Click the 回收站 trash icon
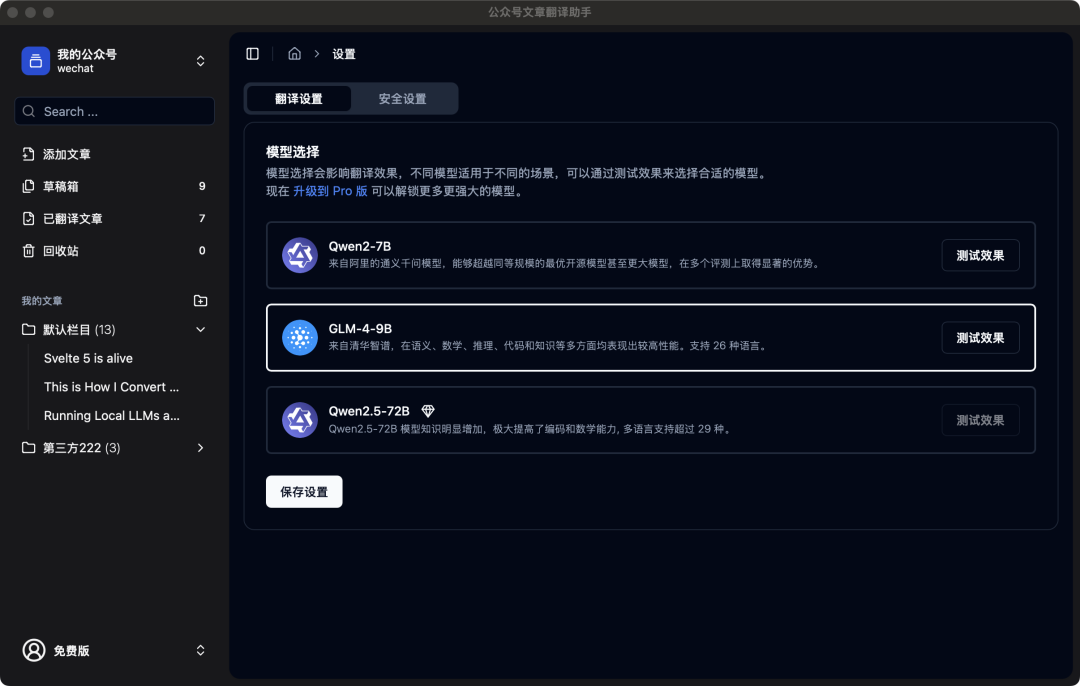 [28, 251]
